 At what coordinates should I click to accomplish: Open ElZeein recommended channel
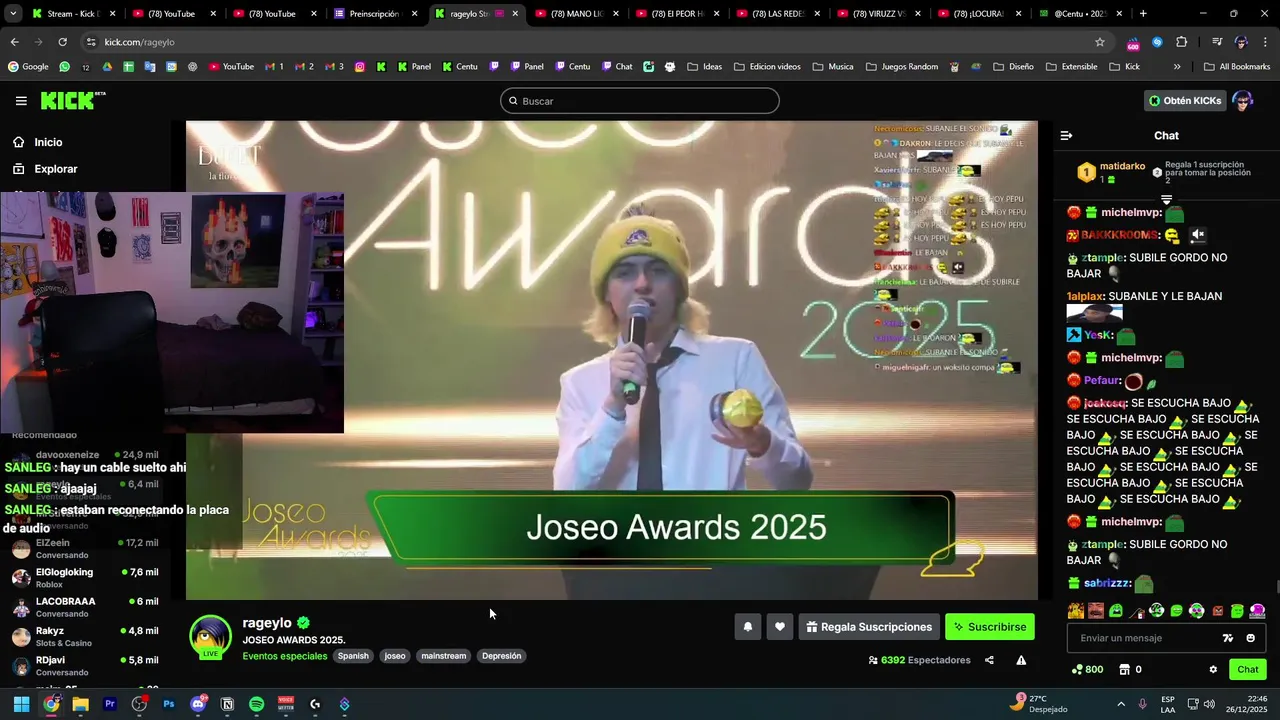(x=85, y=548)
